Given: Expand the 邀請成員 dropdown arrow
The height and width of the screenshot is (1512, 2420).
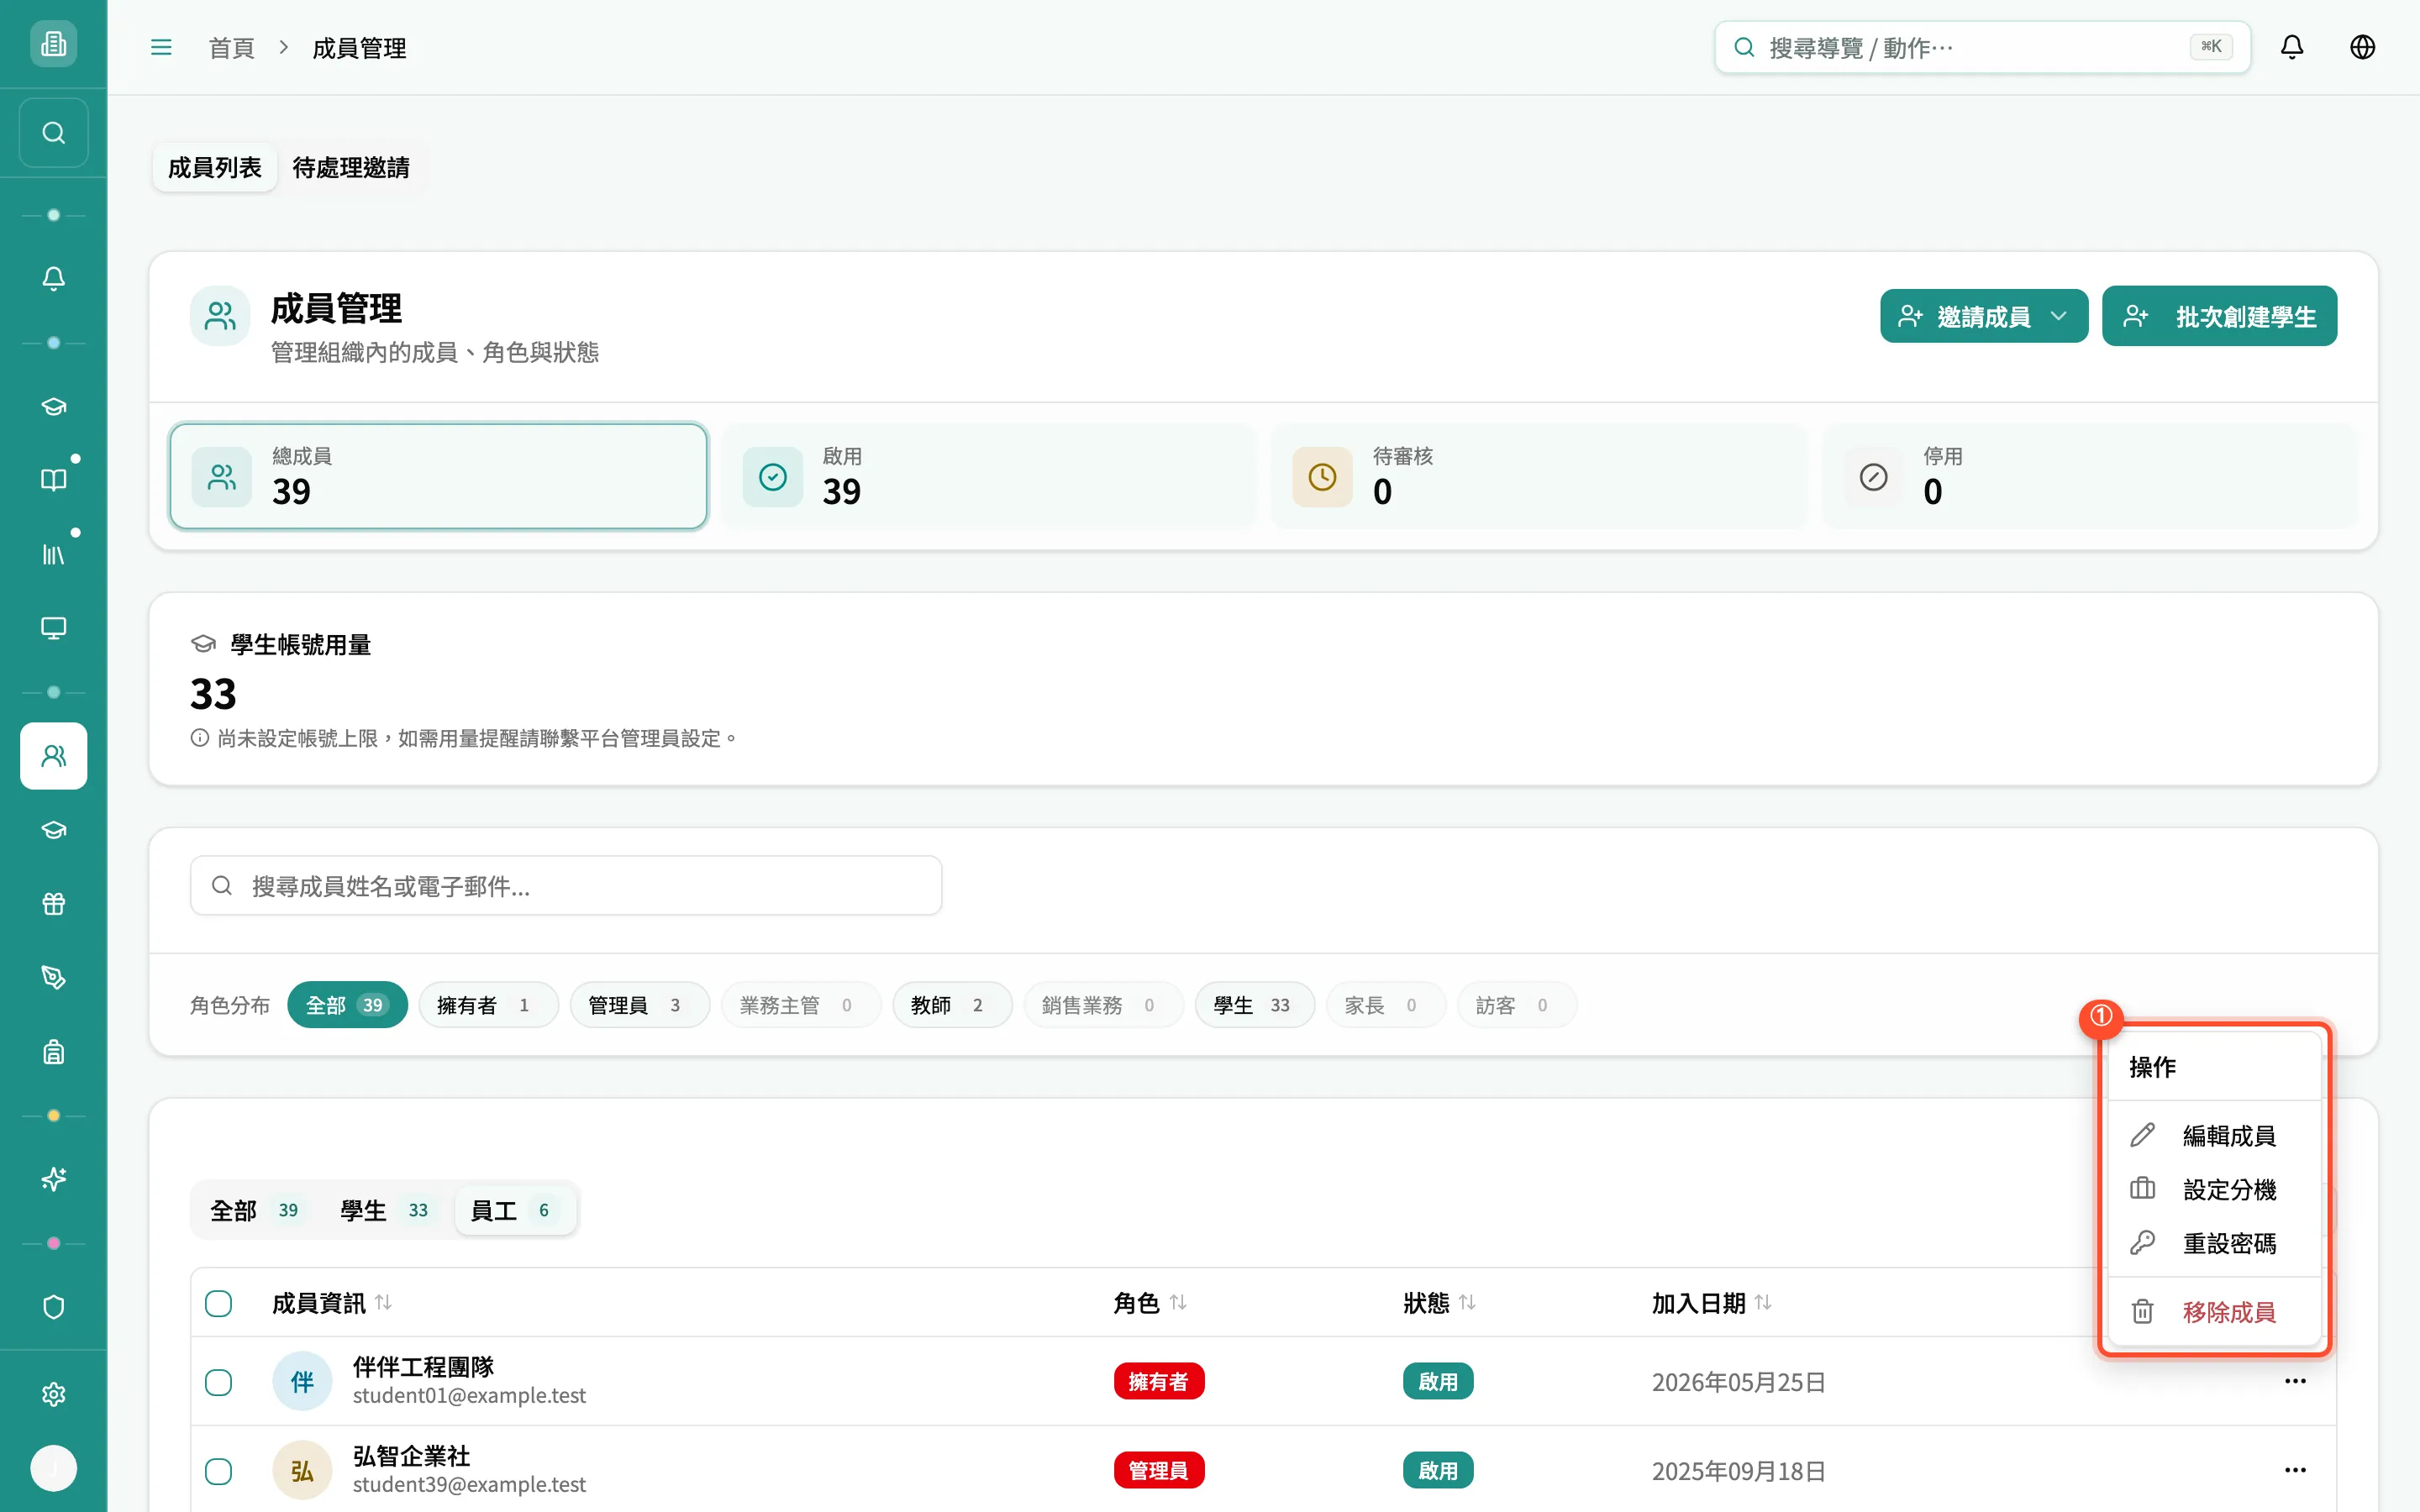Looking at the screenshot, I should (x=2058, y=316).
